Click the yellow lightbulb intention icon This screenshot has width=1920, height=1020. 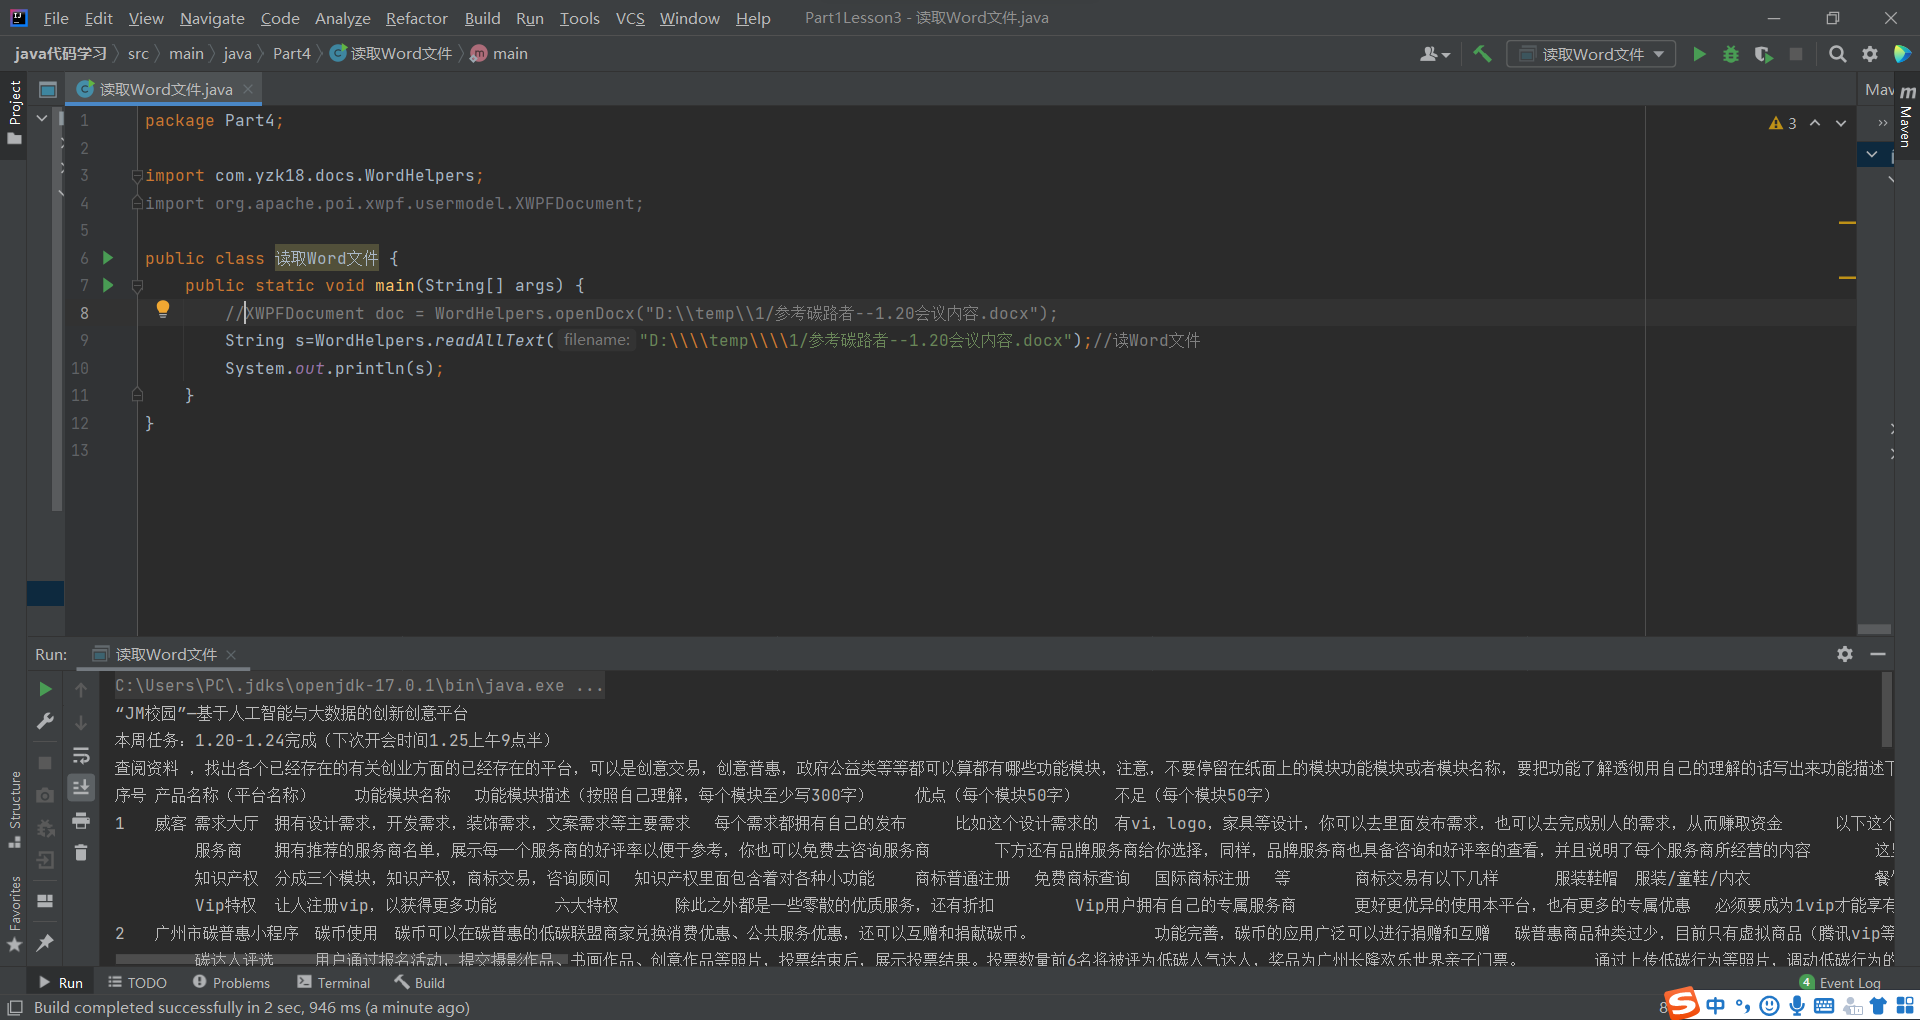(163, 310)
